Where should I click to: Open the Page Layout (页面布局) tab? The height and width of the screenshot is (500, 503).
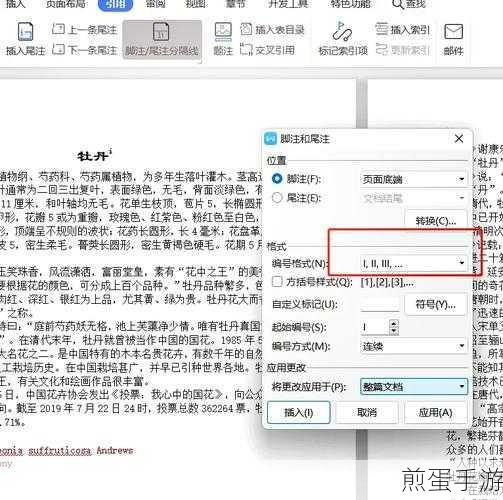(x=66, y=4)
